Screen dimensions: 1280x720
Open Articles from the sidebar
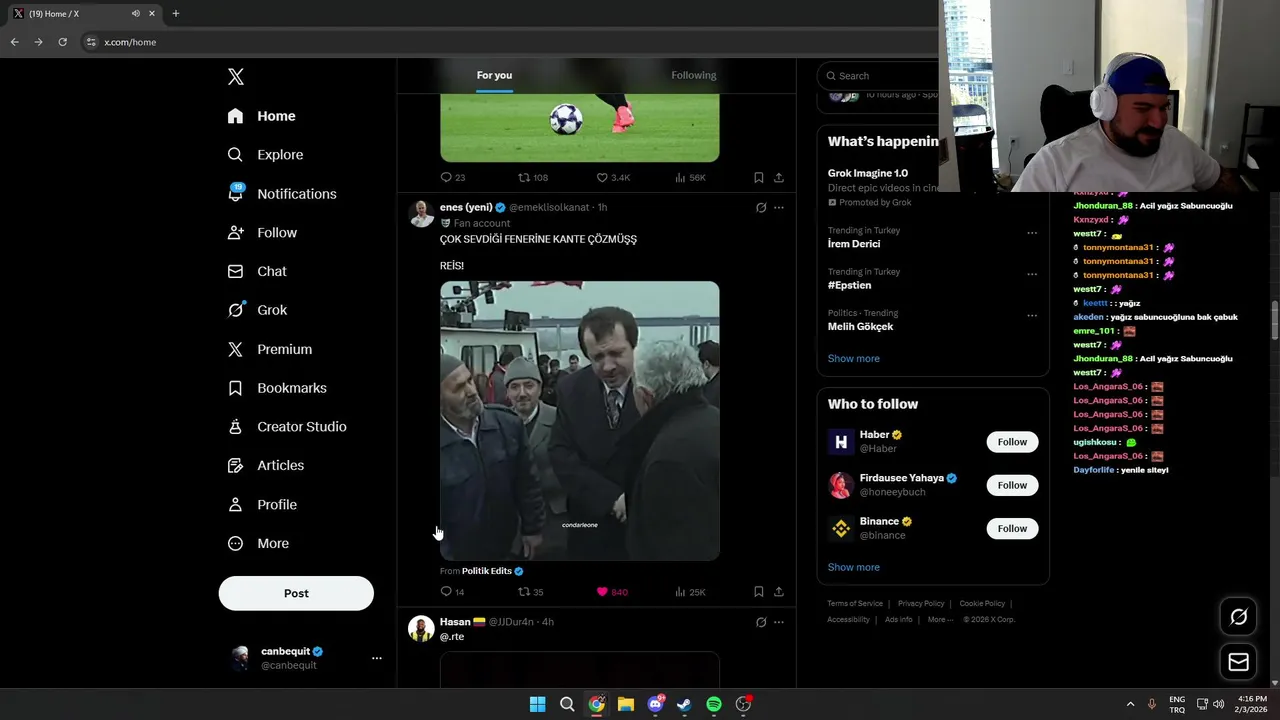pyautogui.click(x=266, y=465)
